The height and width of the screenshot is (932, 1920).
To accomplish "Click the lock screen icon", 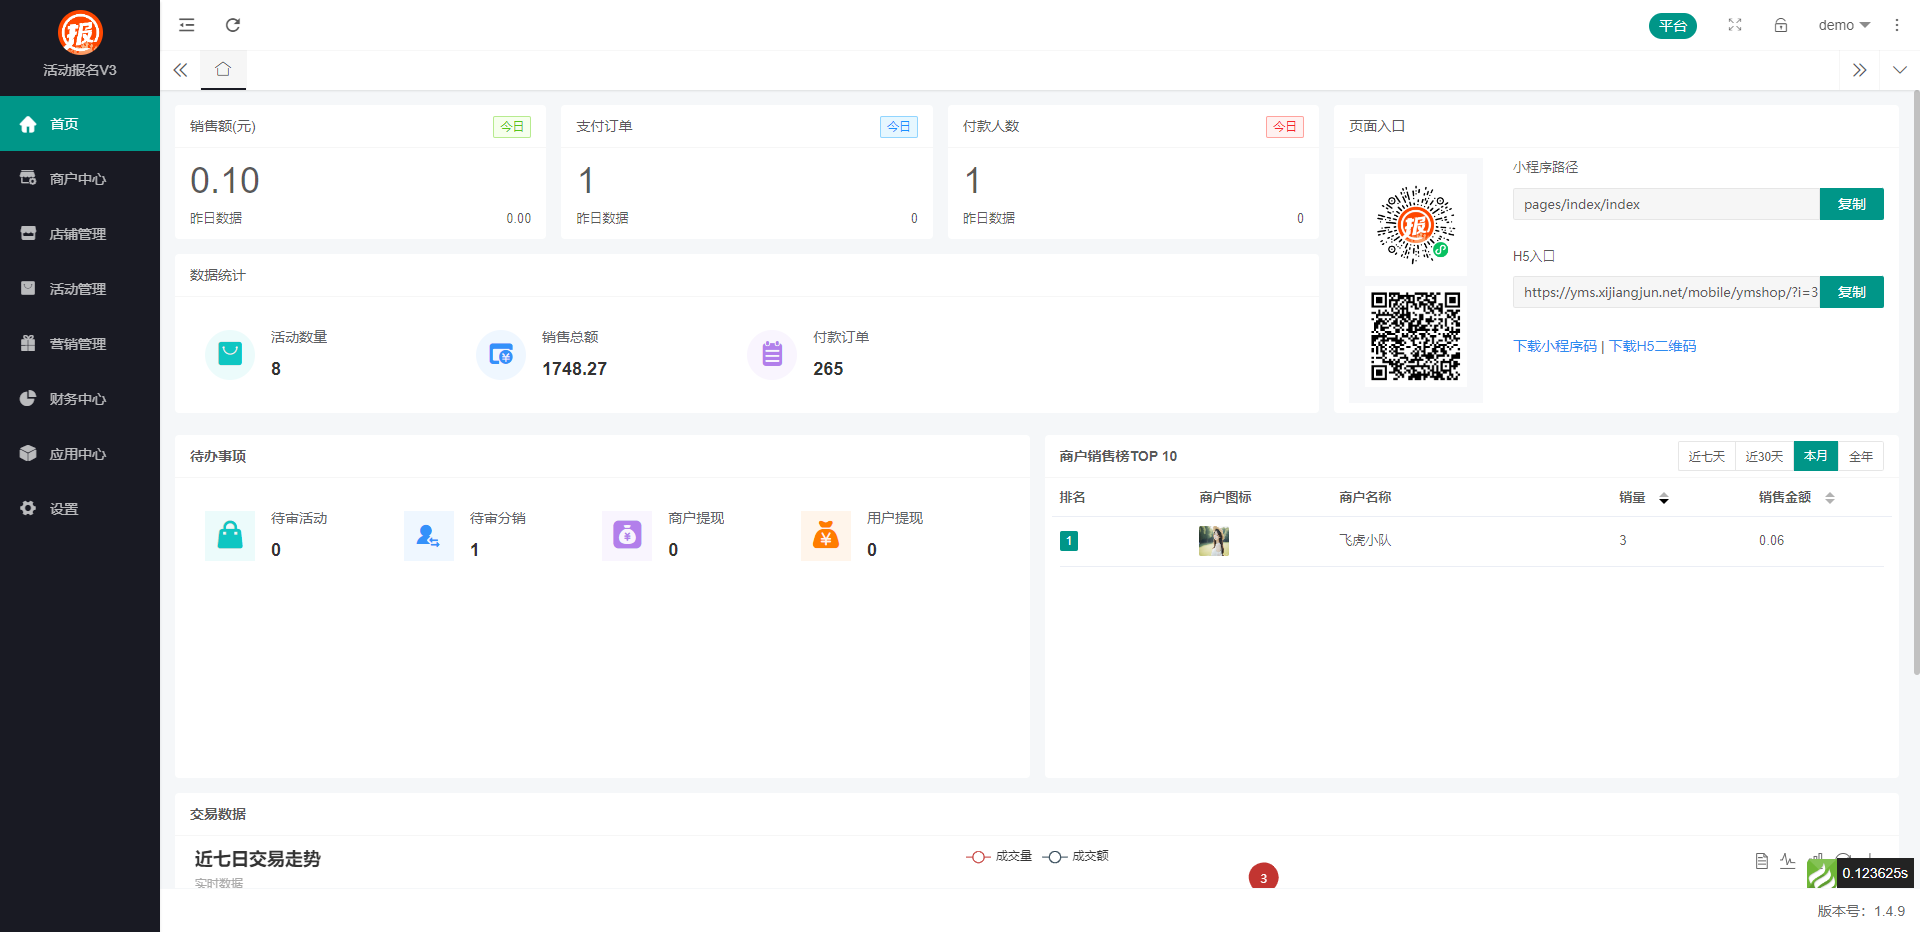I will tap(1781, 25).
